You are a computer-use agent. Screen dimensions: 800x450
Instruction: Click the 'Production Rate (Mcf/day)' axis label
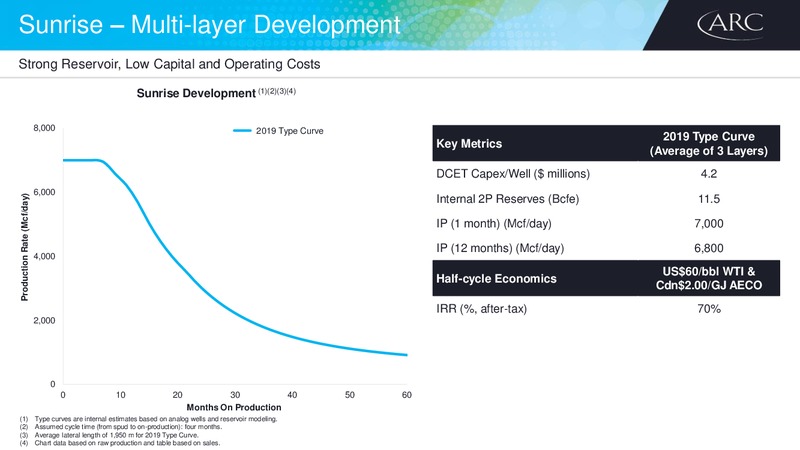pos(24,247)
